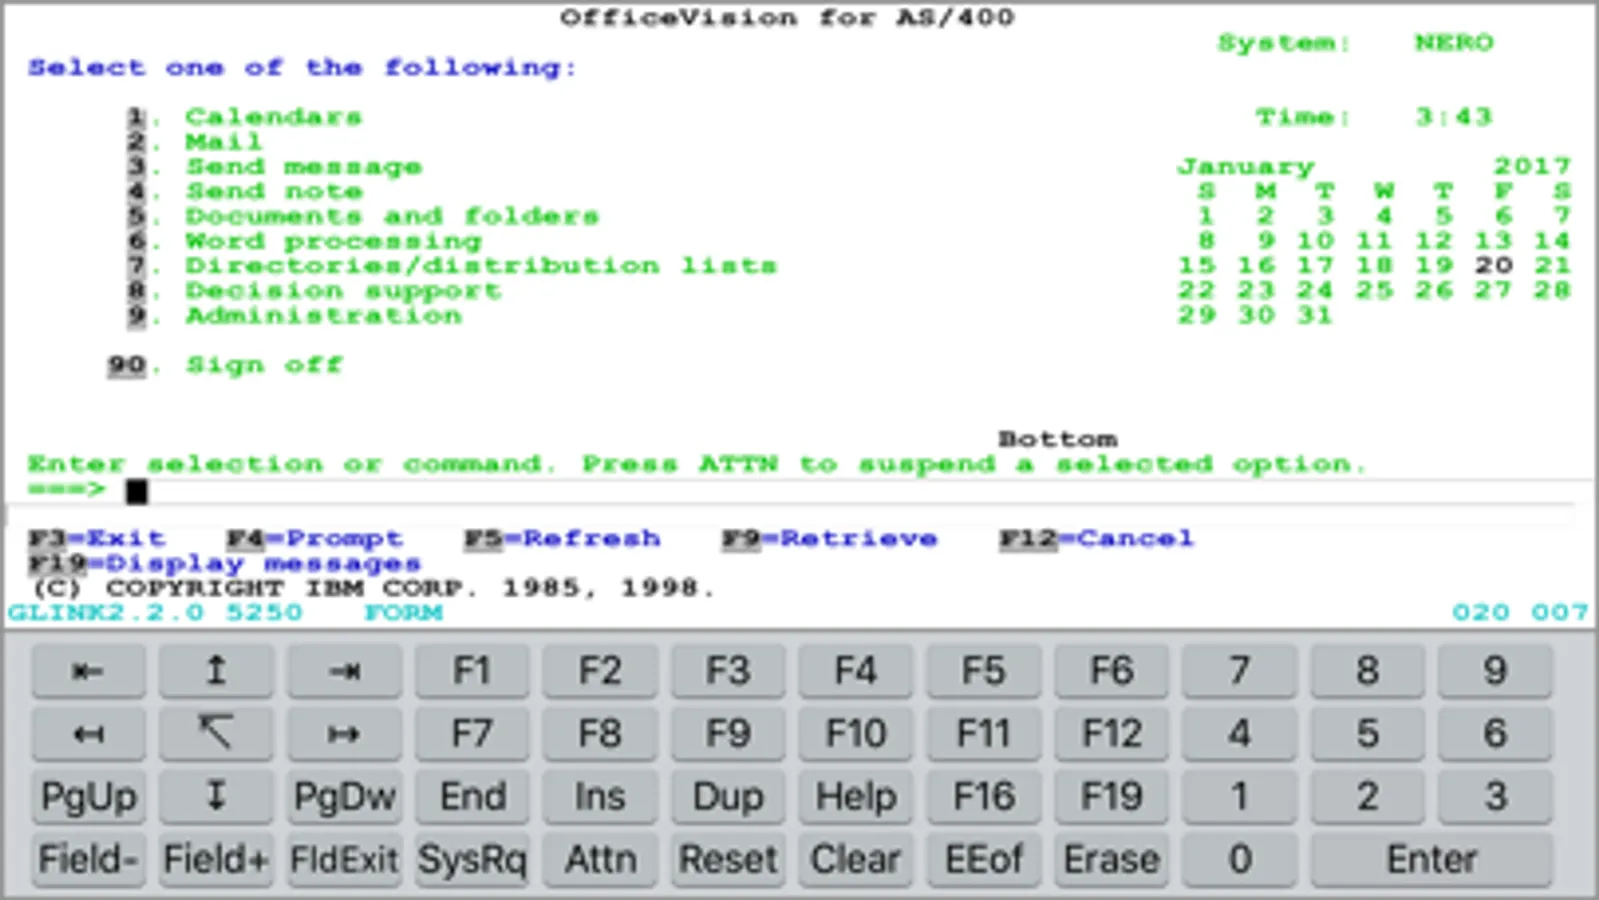Tap the number 7 key
Image resolution: width=1599 pixels, height=900 pixels.
[1240, 671]
